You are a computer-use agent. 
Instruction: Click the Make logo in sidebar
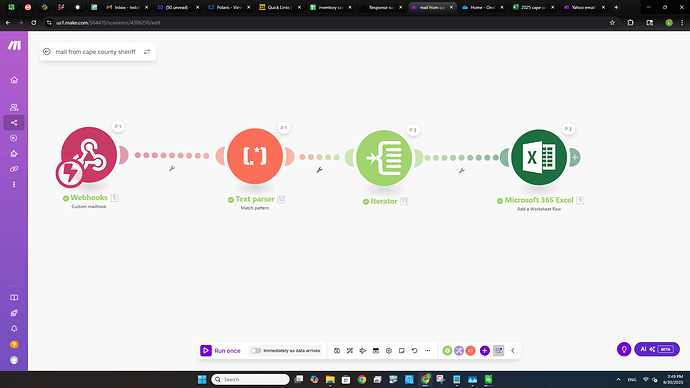pos(14,45)
